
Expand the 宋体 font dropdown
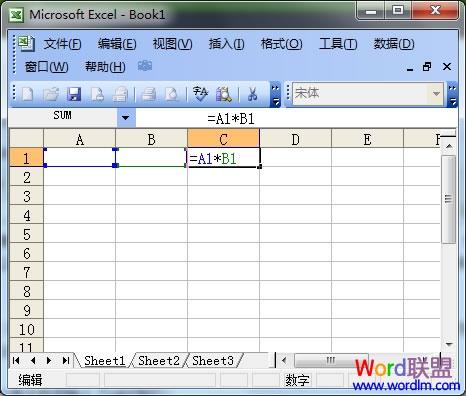[436, 94]
